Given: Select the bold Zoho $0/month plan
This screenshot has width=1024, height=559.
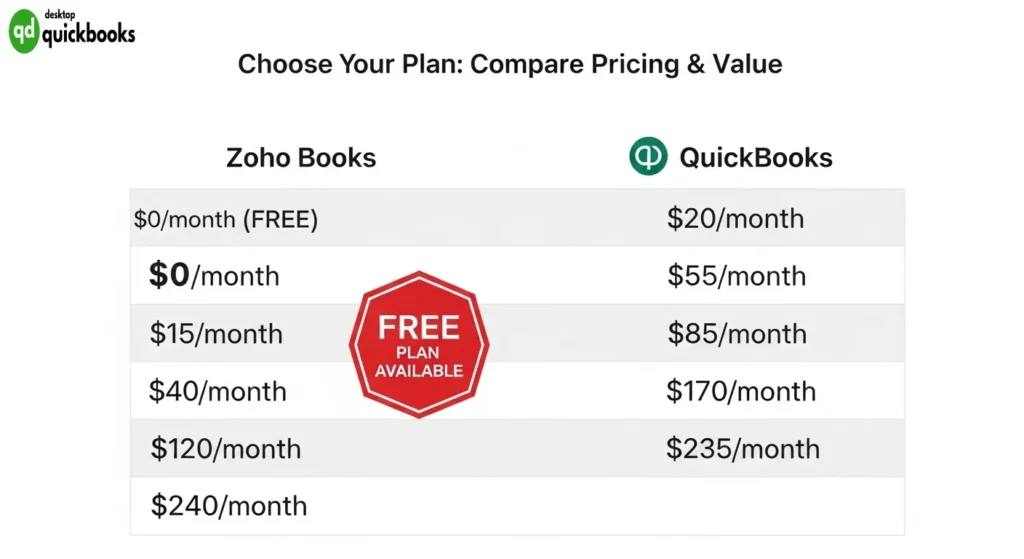Looking at the screenshot, I should coord(214,275).
